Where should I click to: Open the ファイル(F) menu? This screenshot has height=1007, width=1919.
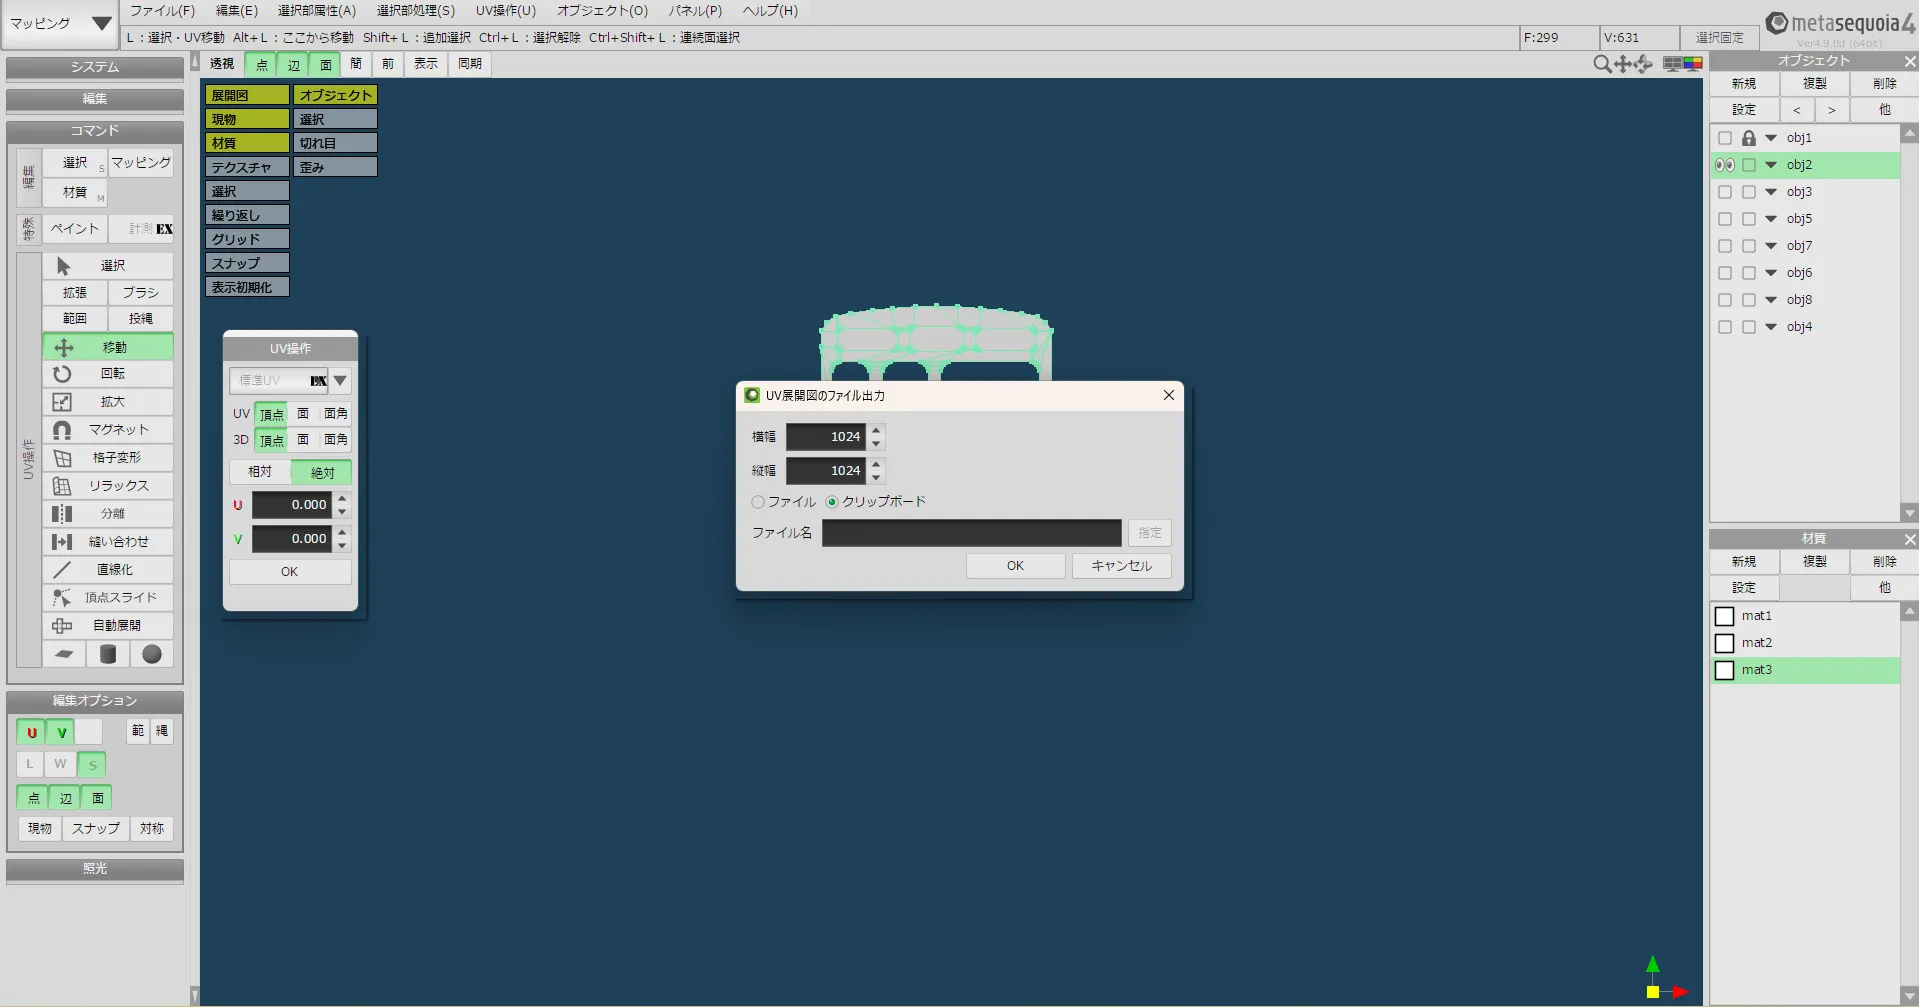pyautogui.click(x=162, y=11)
